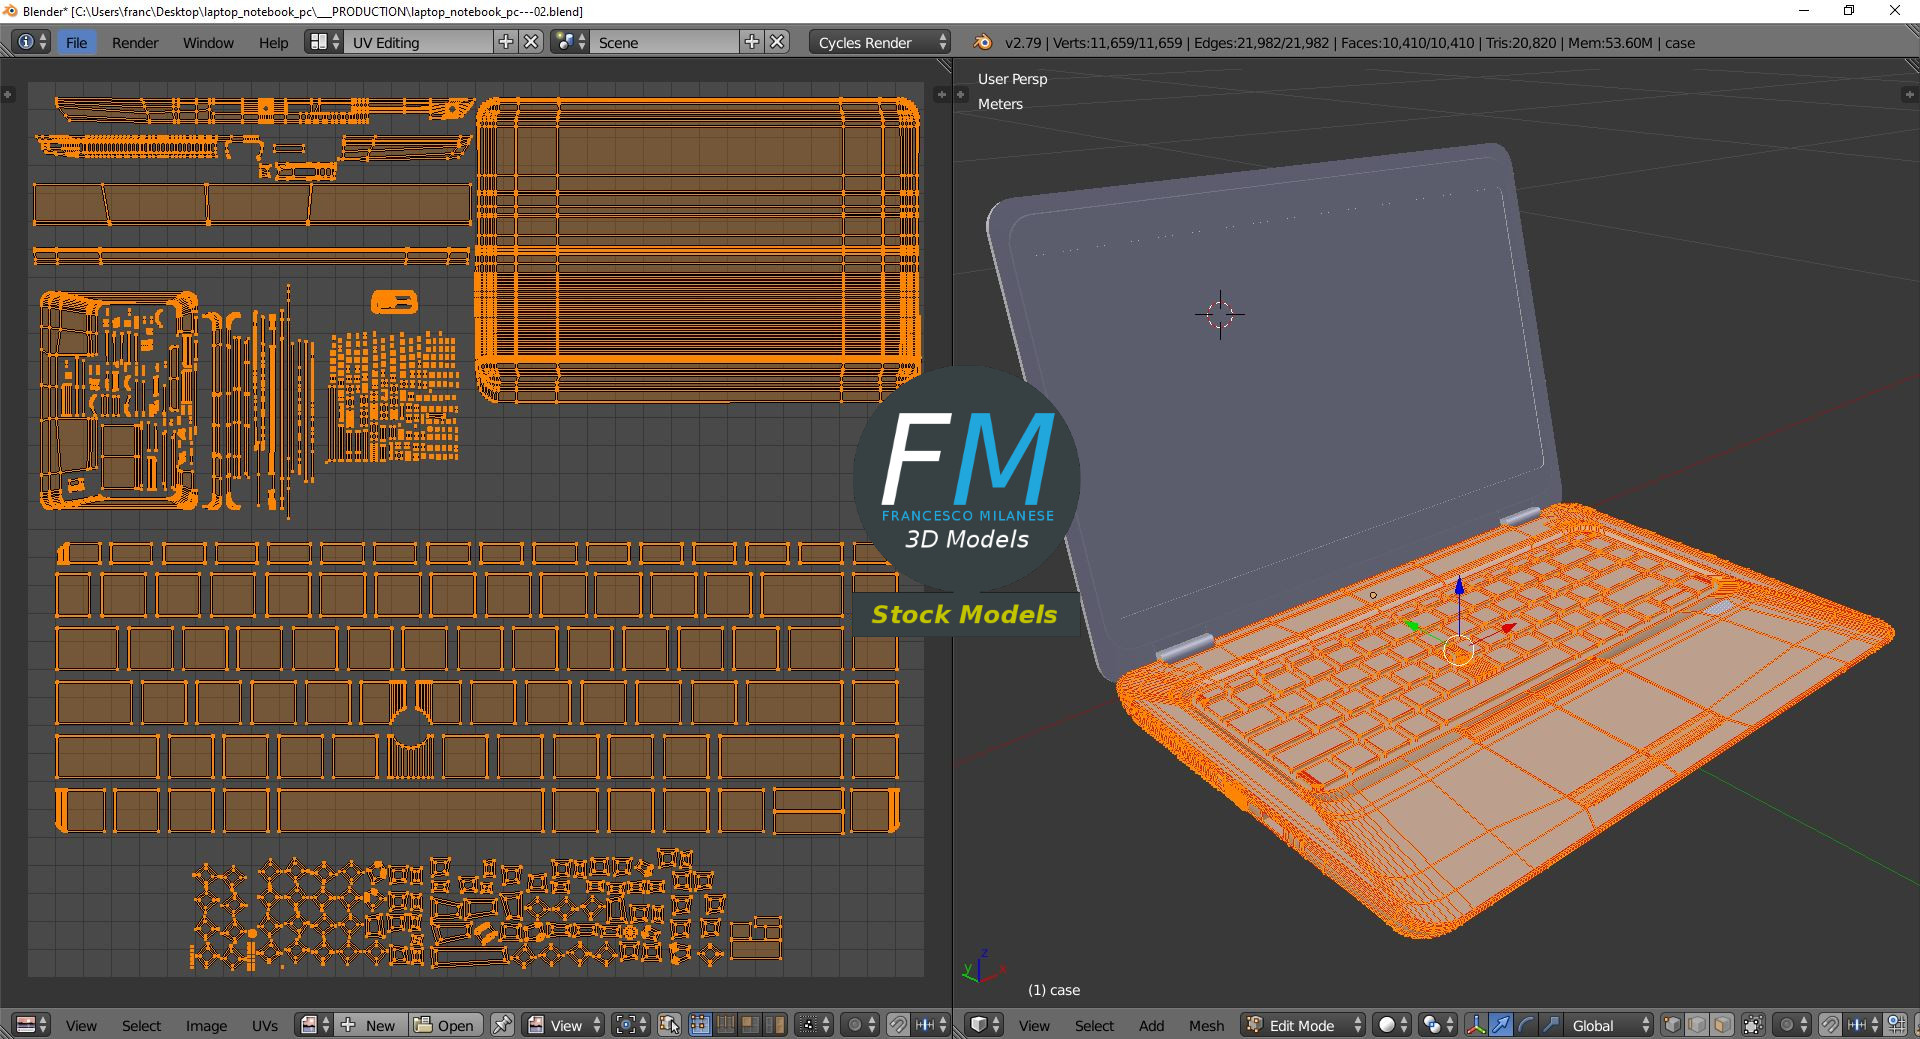Open the viewport shading dropdown

[1392, 1025]
